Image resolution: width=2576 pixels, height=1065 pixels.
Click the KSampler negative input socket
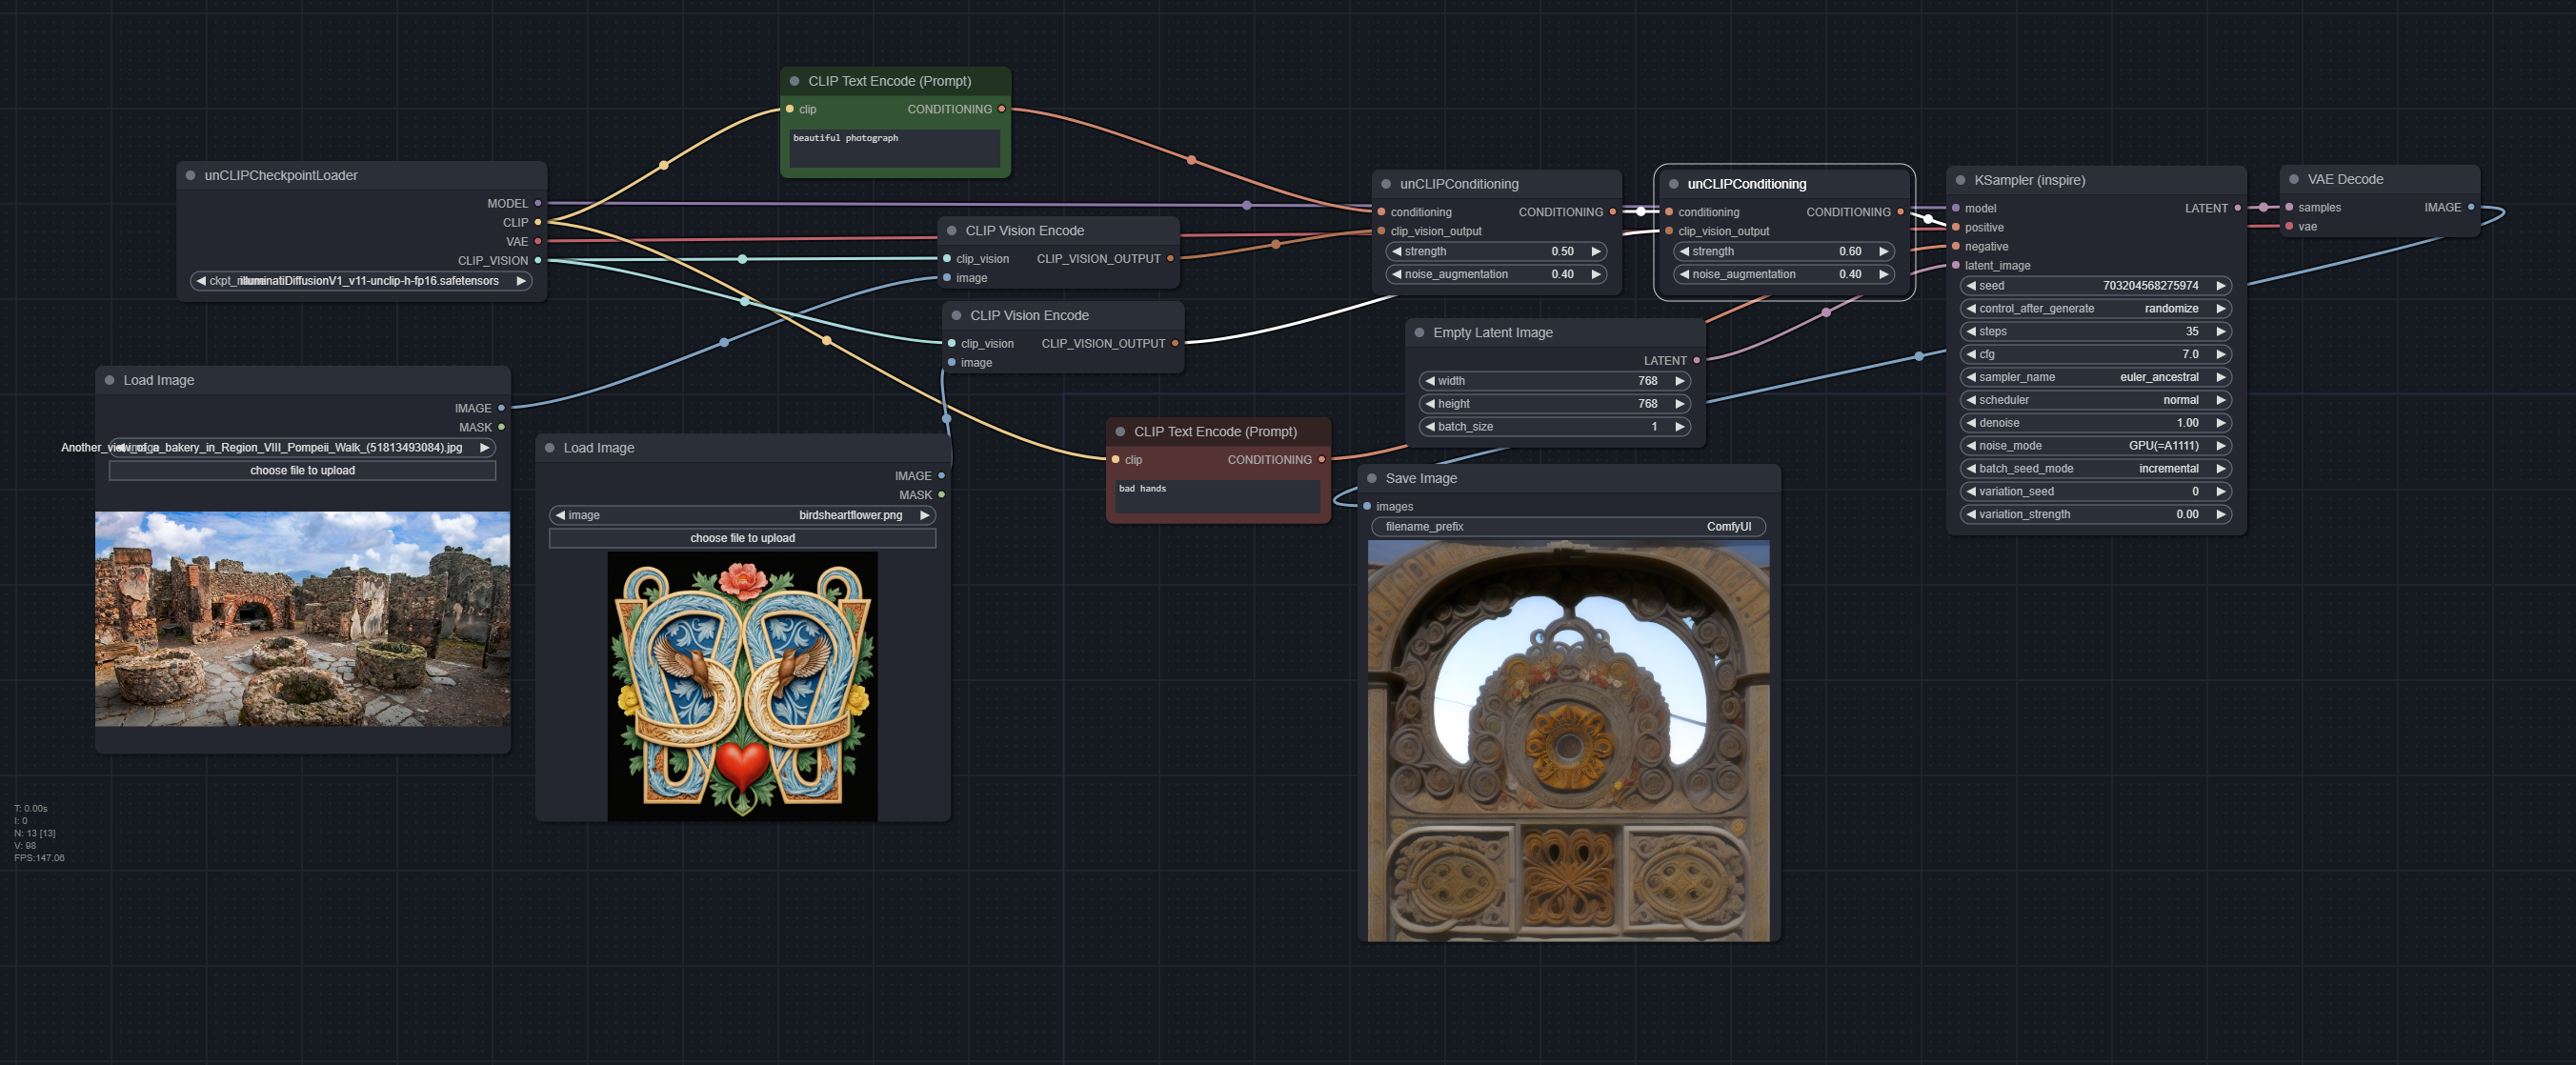tap(1955, 247)
